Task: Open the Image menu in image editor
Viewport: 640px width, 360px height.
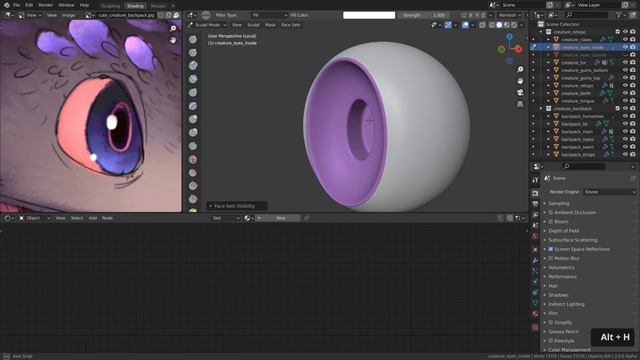Action: [x=69, y=15]
